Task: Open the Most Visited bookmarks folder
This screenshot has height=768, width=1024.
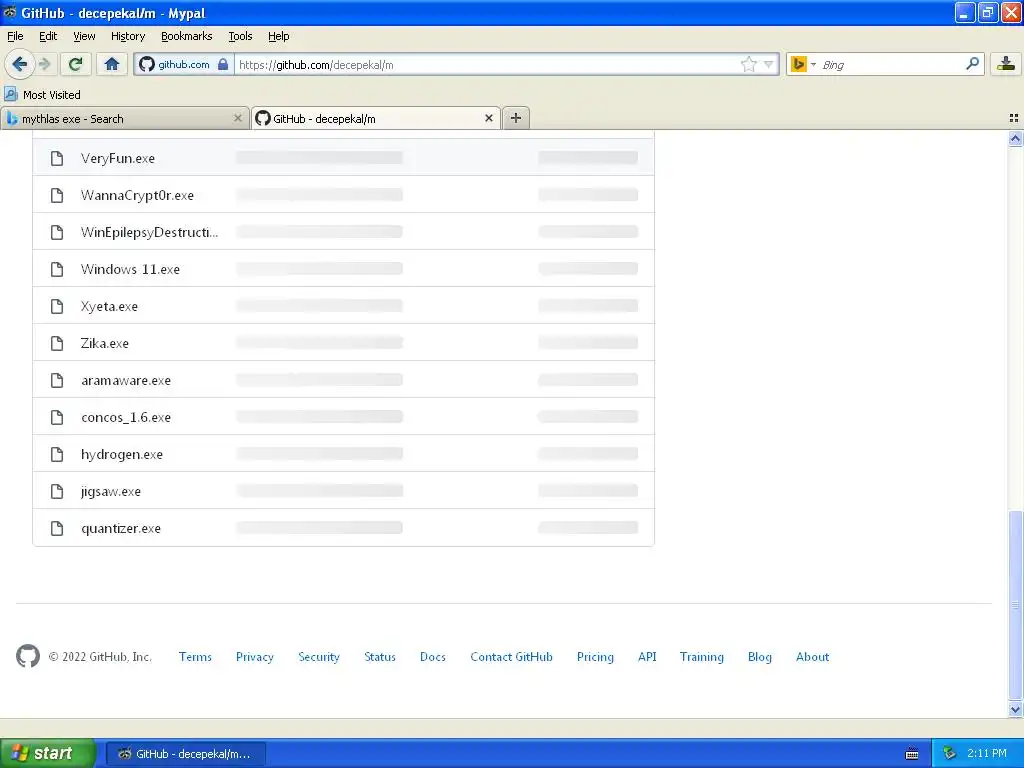Action: point(43,95)
